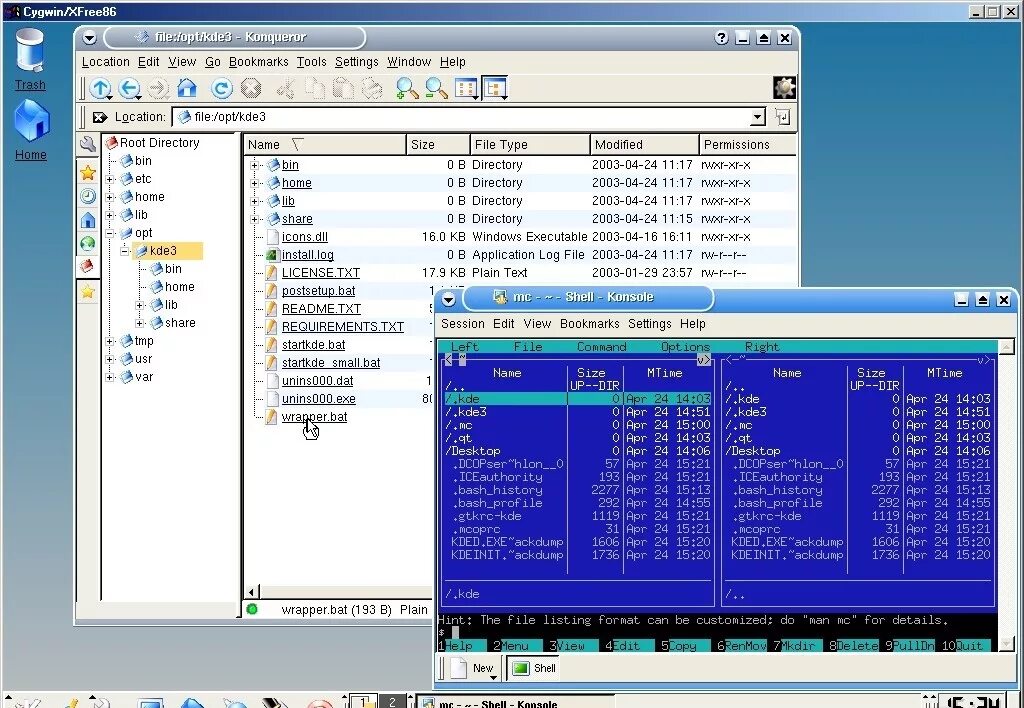1024x708 pixels.
Task: Open the startkde.bat file link
Action: (x=313, y=345)
